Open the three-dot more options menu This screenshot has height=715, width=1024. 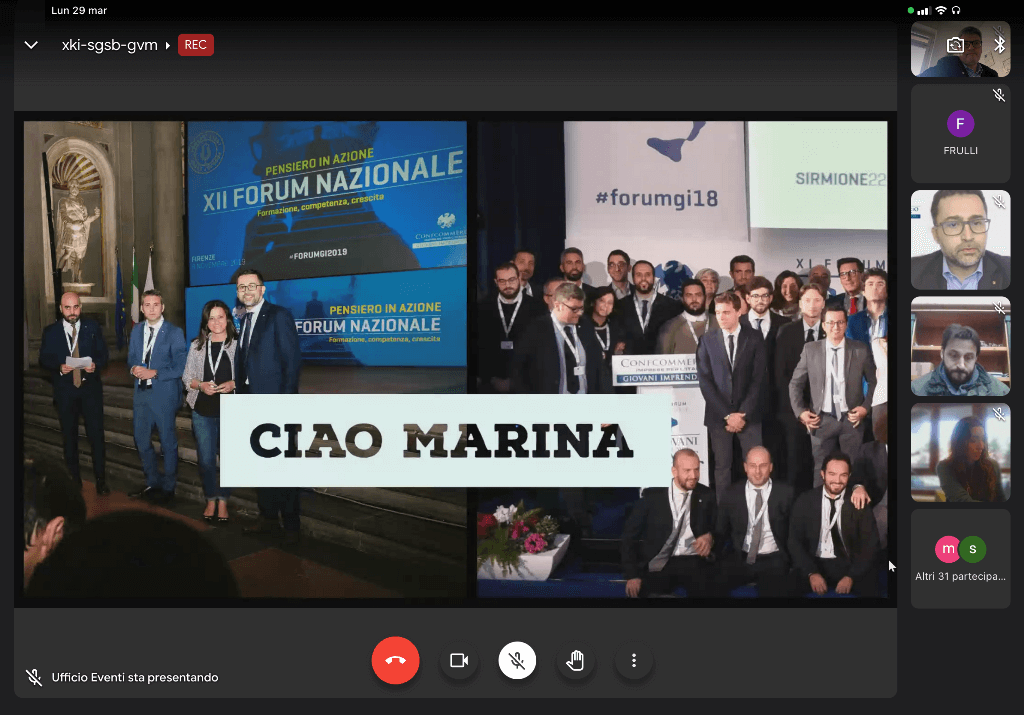tap(633, 660)
